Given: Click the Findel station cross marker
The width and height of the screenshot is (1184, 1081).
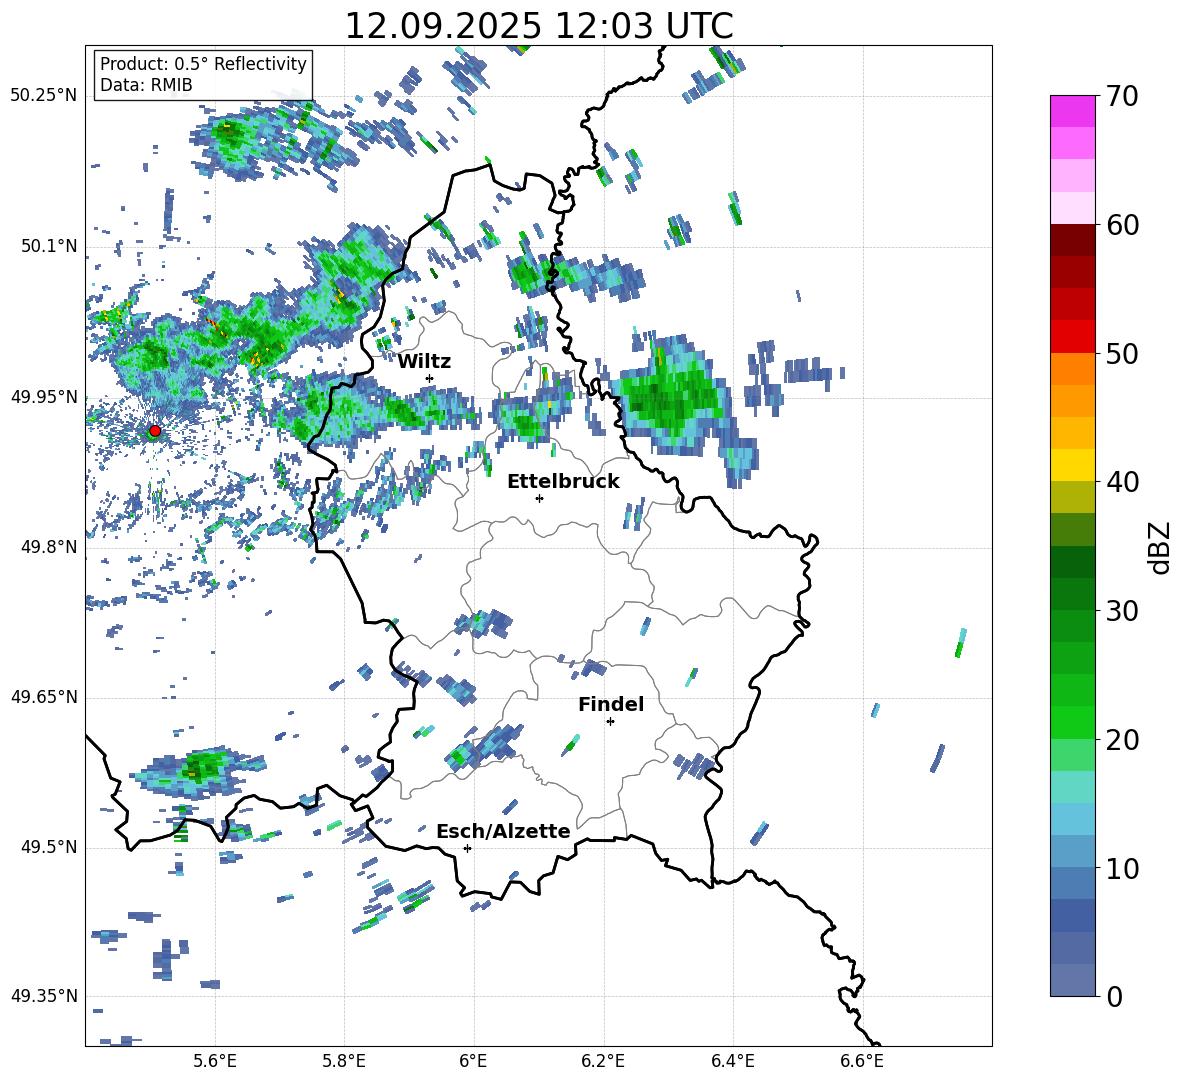Looking at the screenshot, I should pyautogui.click(x=610, y=722).
